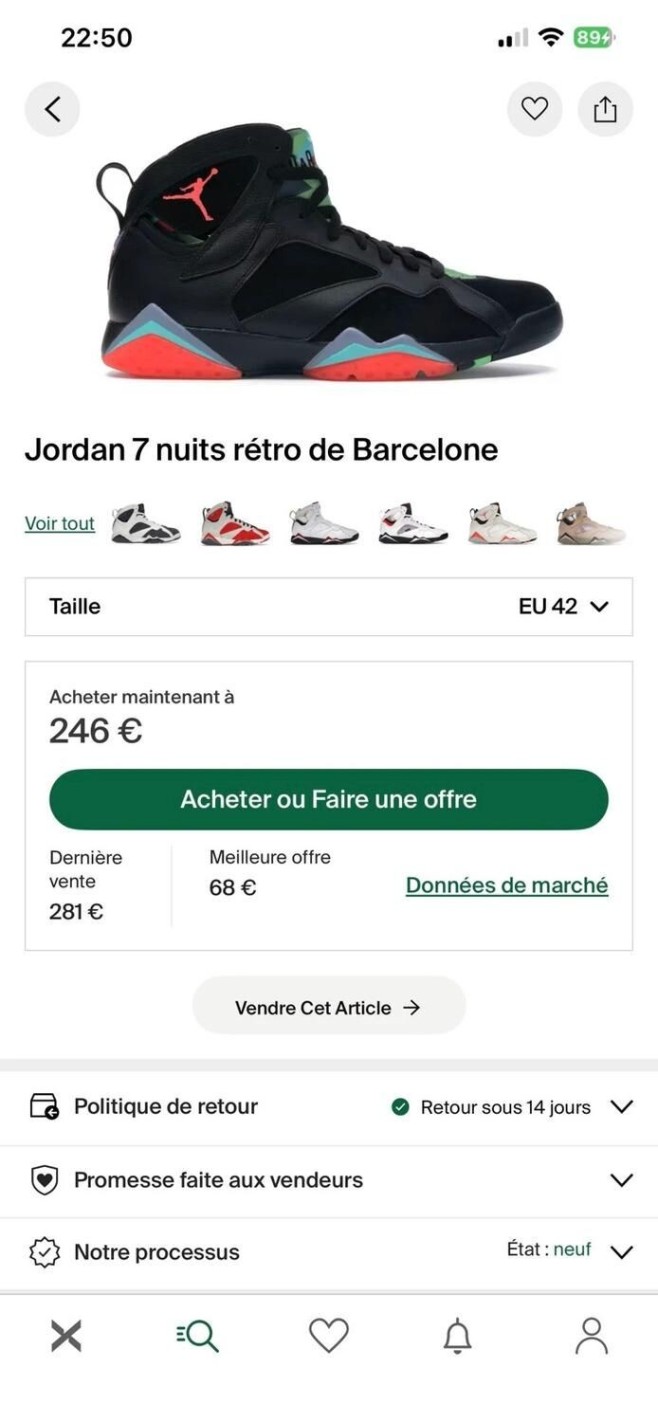Click Acheter ou Faire une offre button
658x1422 pixels.
[329, 799]
